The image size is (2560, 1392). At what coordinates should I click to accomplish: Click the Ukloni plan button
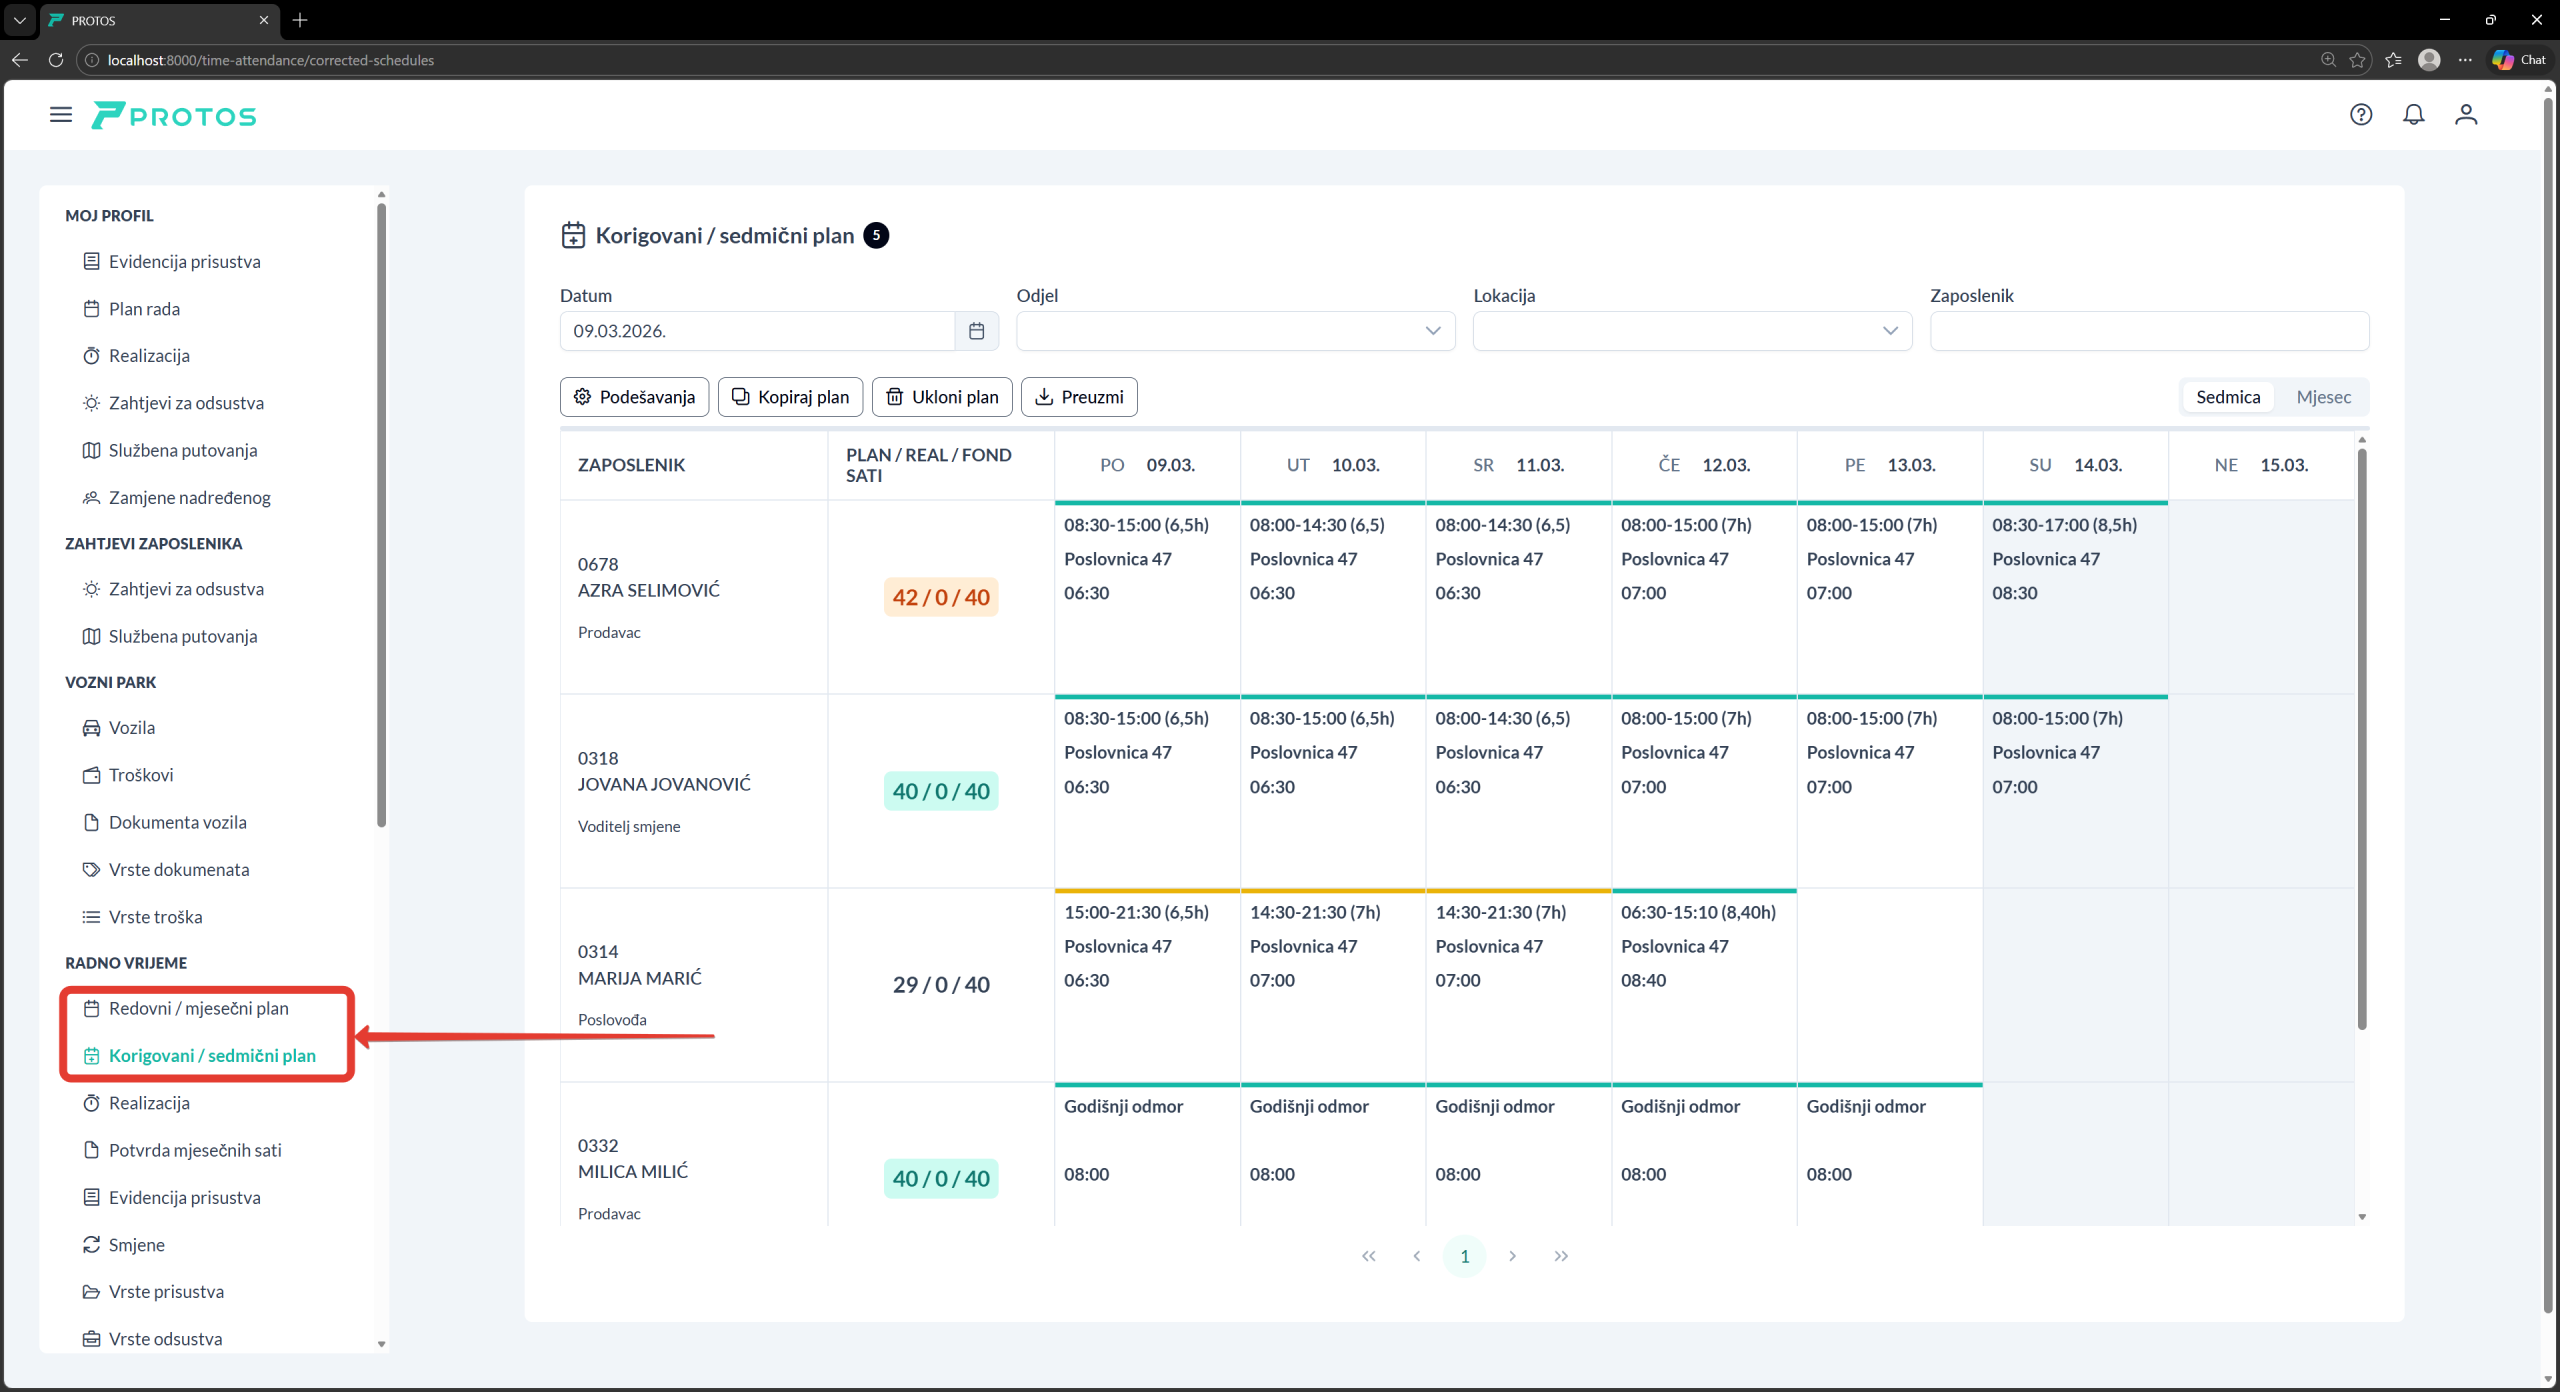point(942,397)
